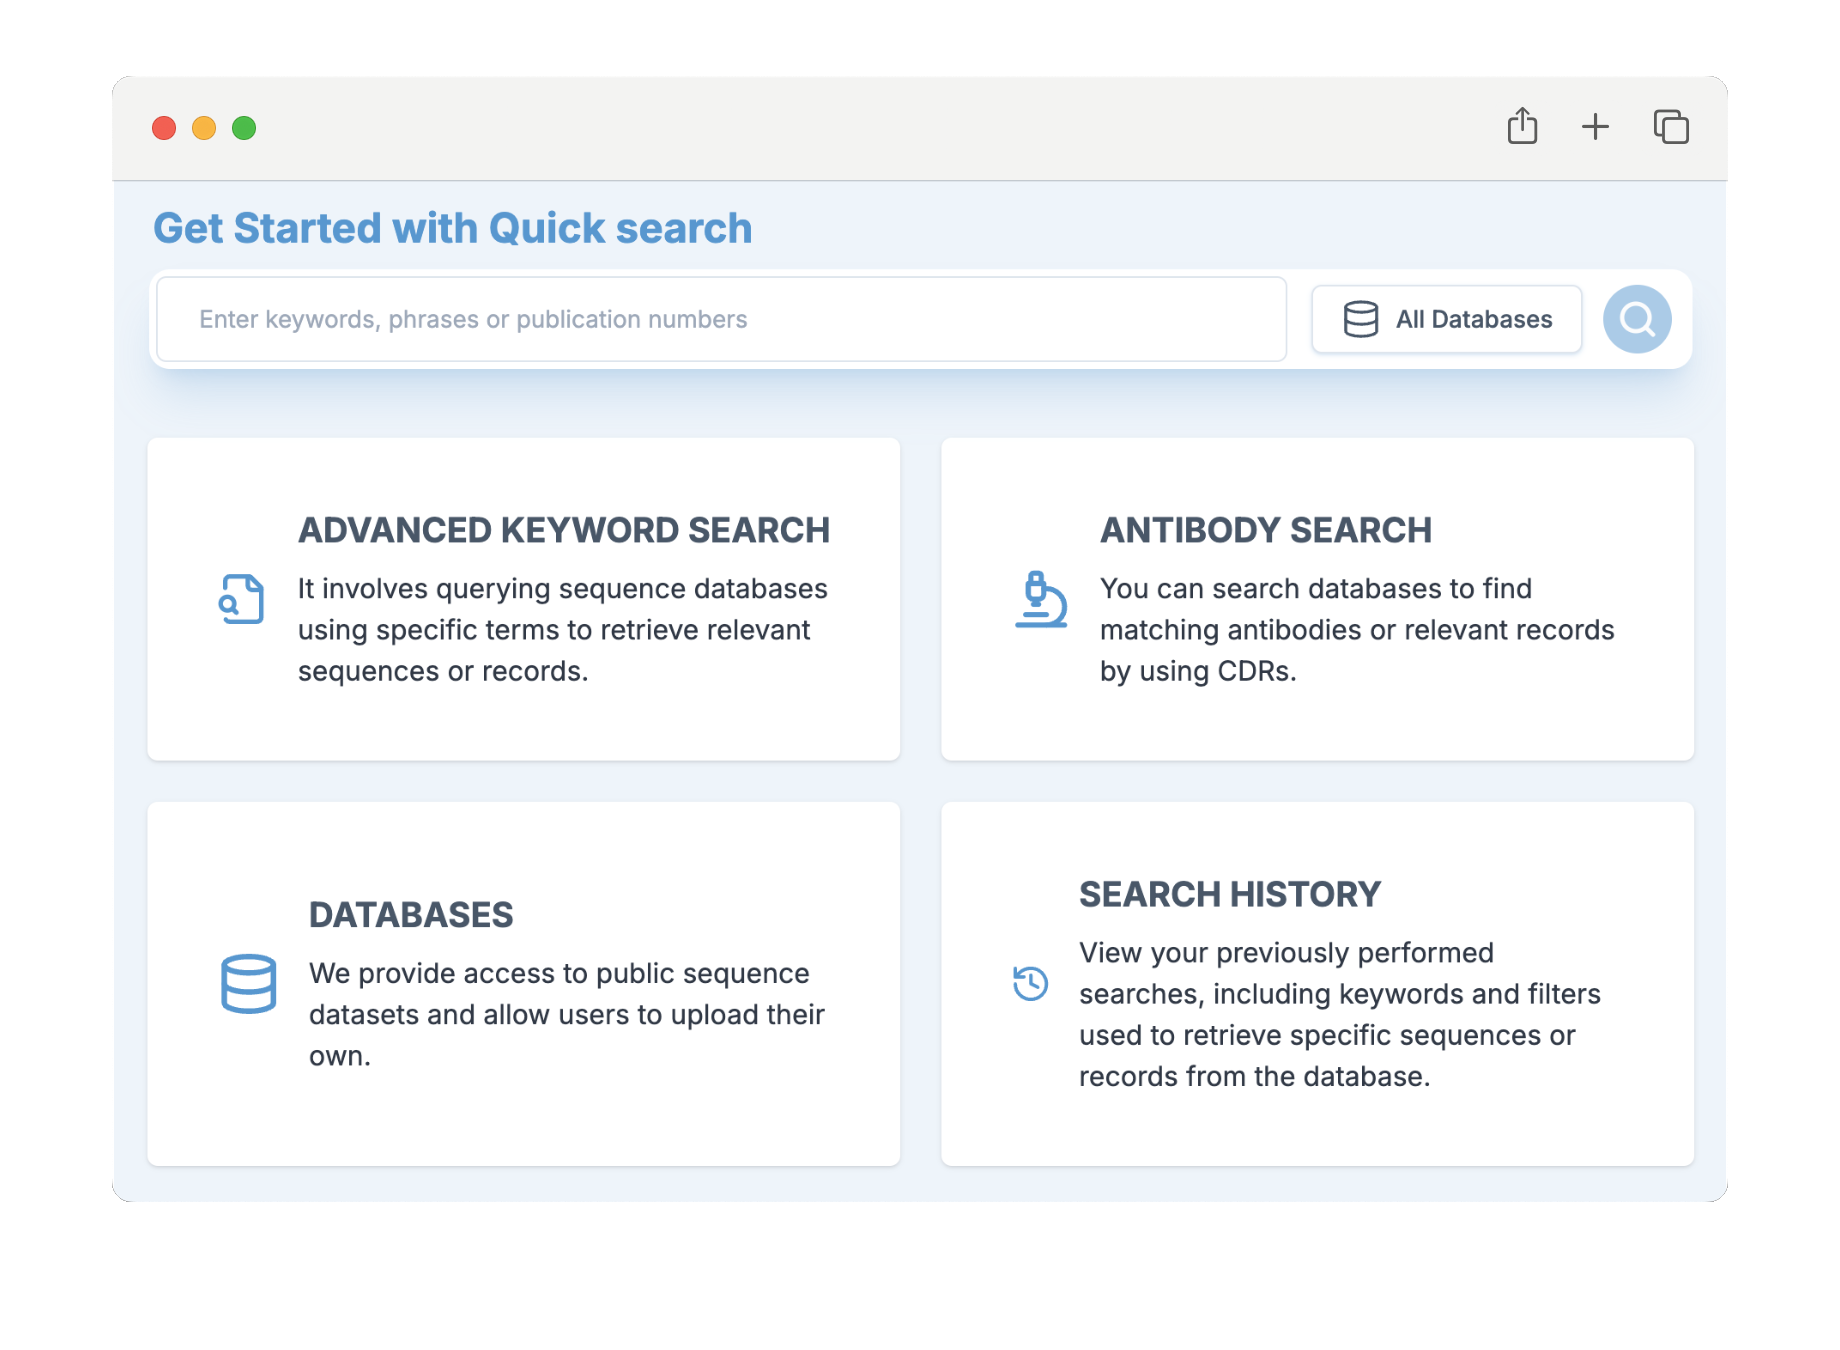Click the Databases card description text

[x=566, y=1014]
